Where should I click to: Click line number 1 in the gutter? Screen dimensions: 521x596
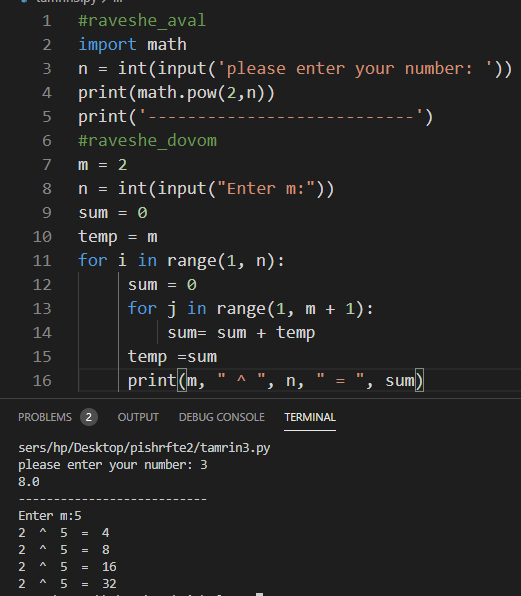(47, 21)
